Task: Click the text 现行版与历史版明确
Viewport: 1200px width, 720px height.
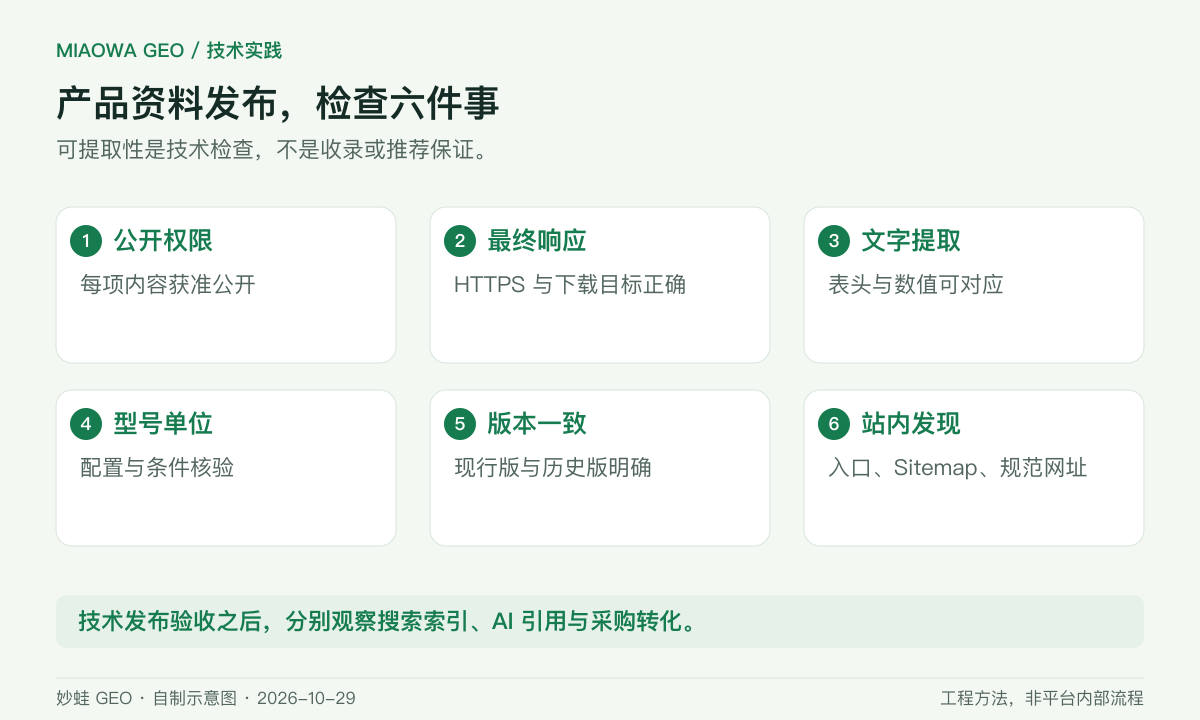Action: point(553,468)
